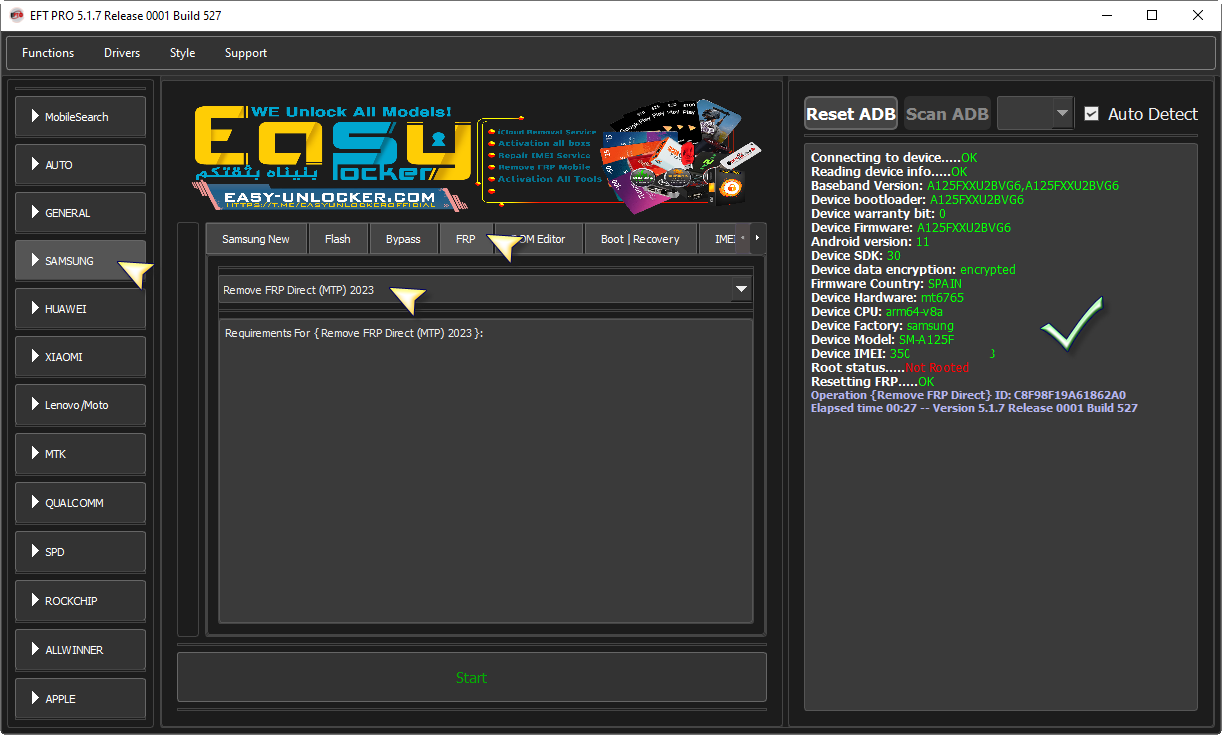Switch to the Boot | Recovery tab

tap(640, 239)
